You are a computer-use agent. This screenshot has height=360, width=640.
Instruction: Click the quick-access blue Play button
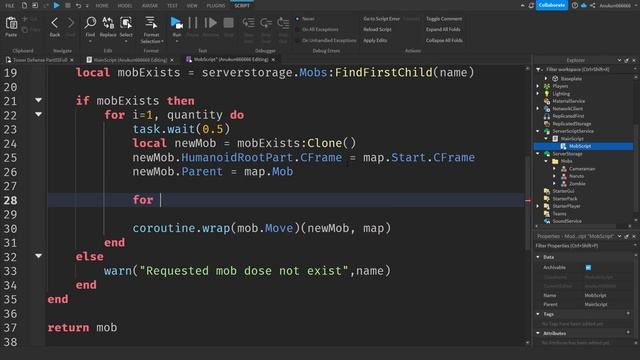57,5
